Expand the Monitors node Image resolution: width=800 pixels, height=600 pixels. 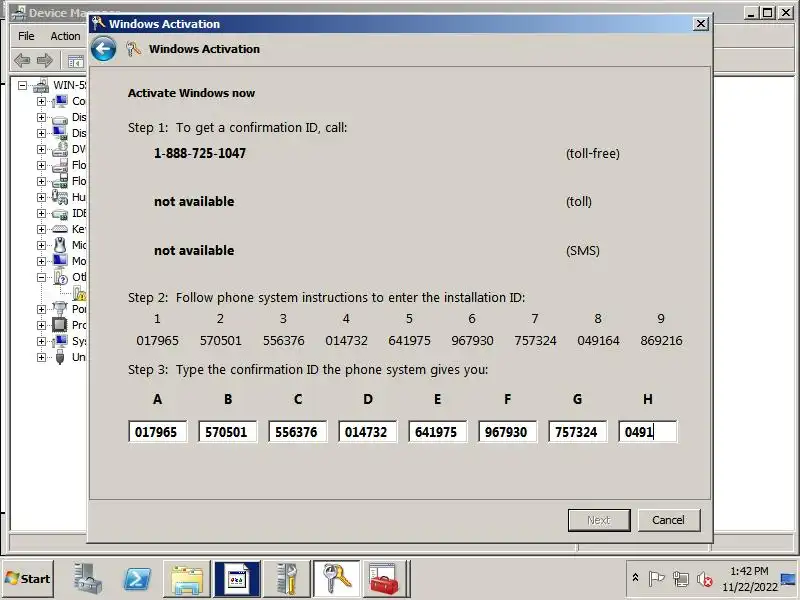pos(41,261)
